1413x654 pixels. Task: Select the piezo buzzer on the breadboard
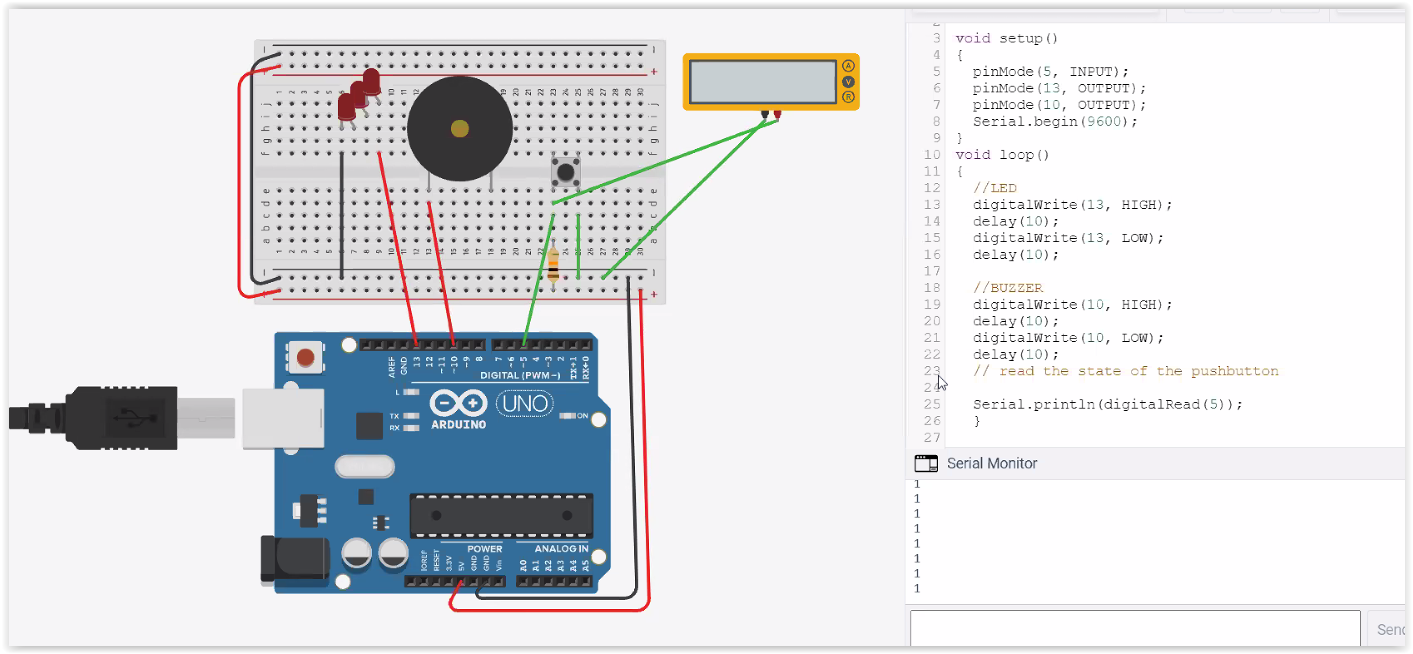coord(460,126)
